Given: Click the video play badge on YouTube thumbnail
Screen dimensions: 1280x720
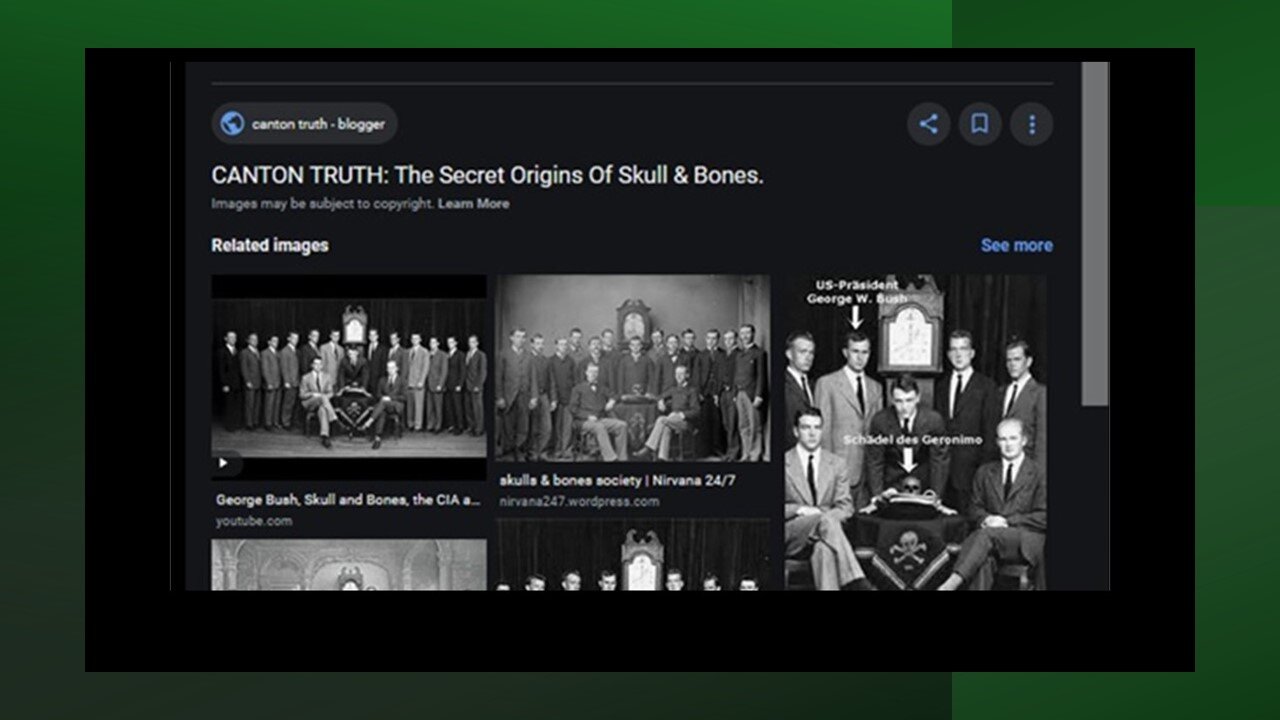Looking at the screenshot, I should (x=226, y=464).
